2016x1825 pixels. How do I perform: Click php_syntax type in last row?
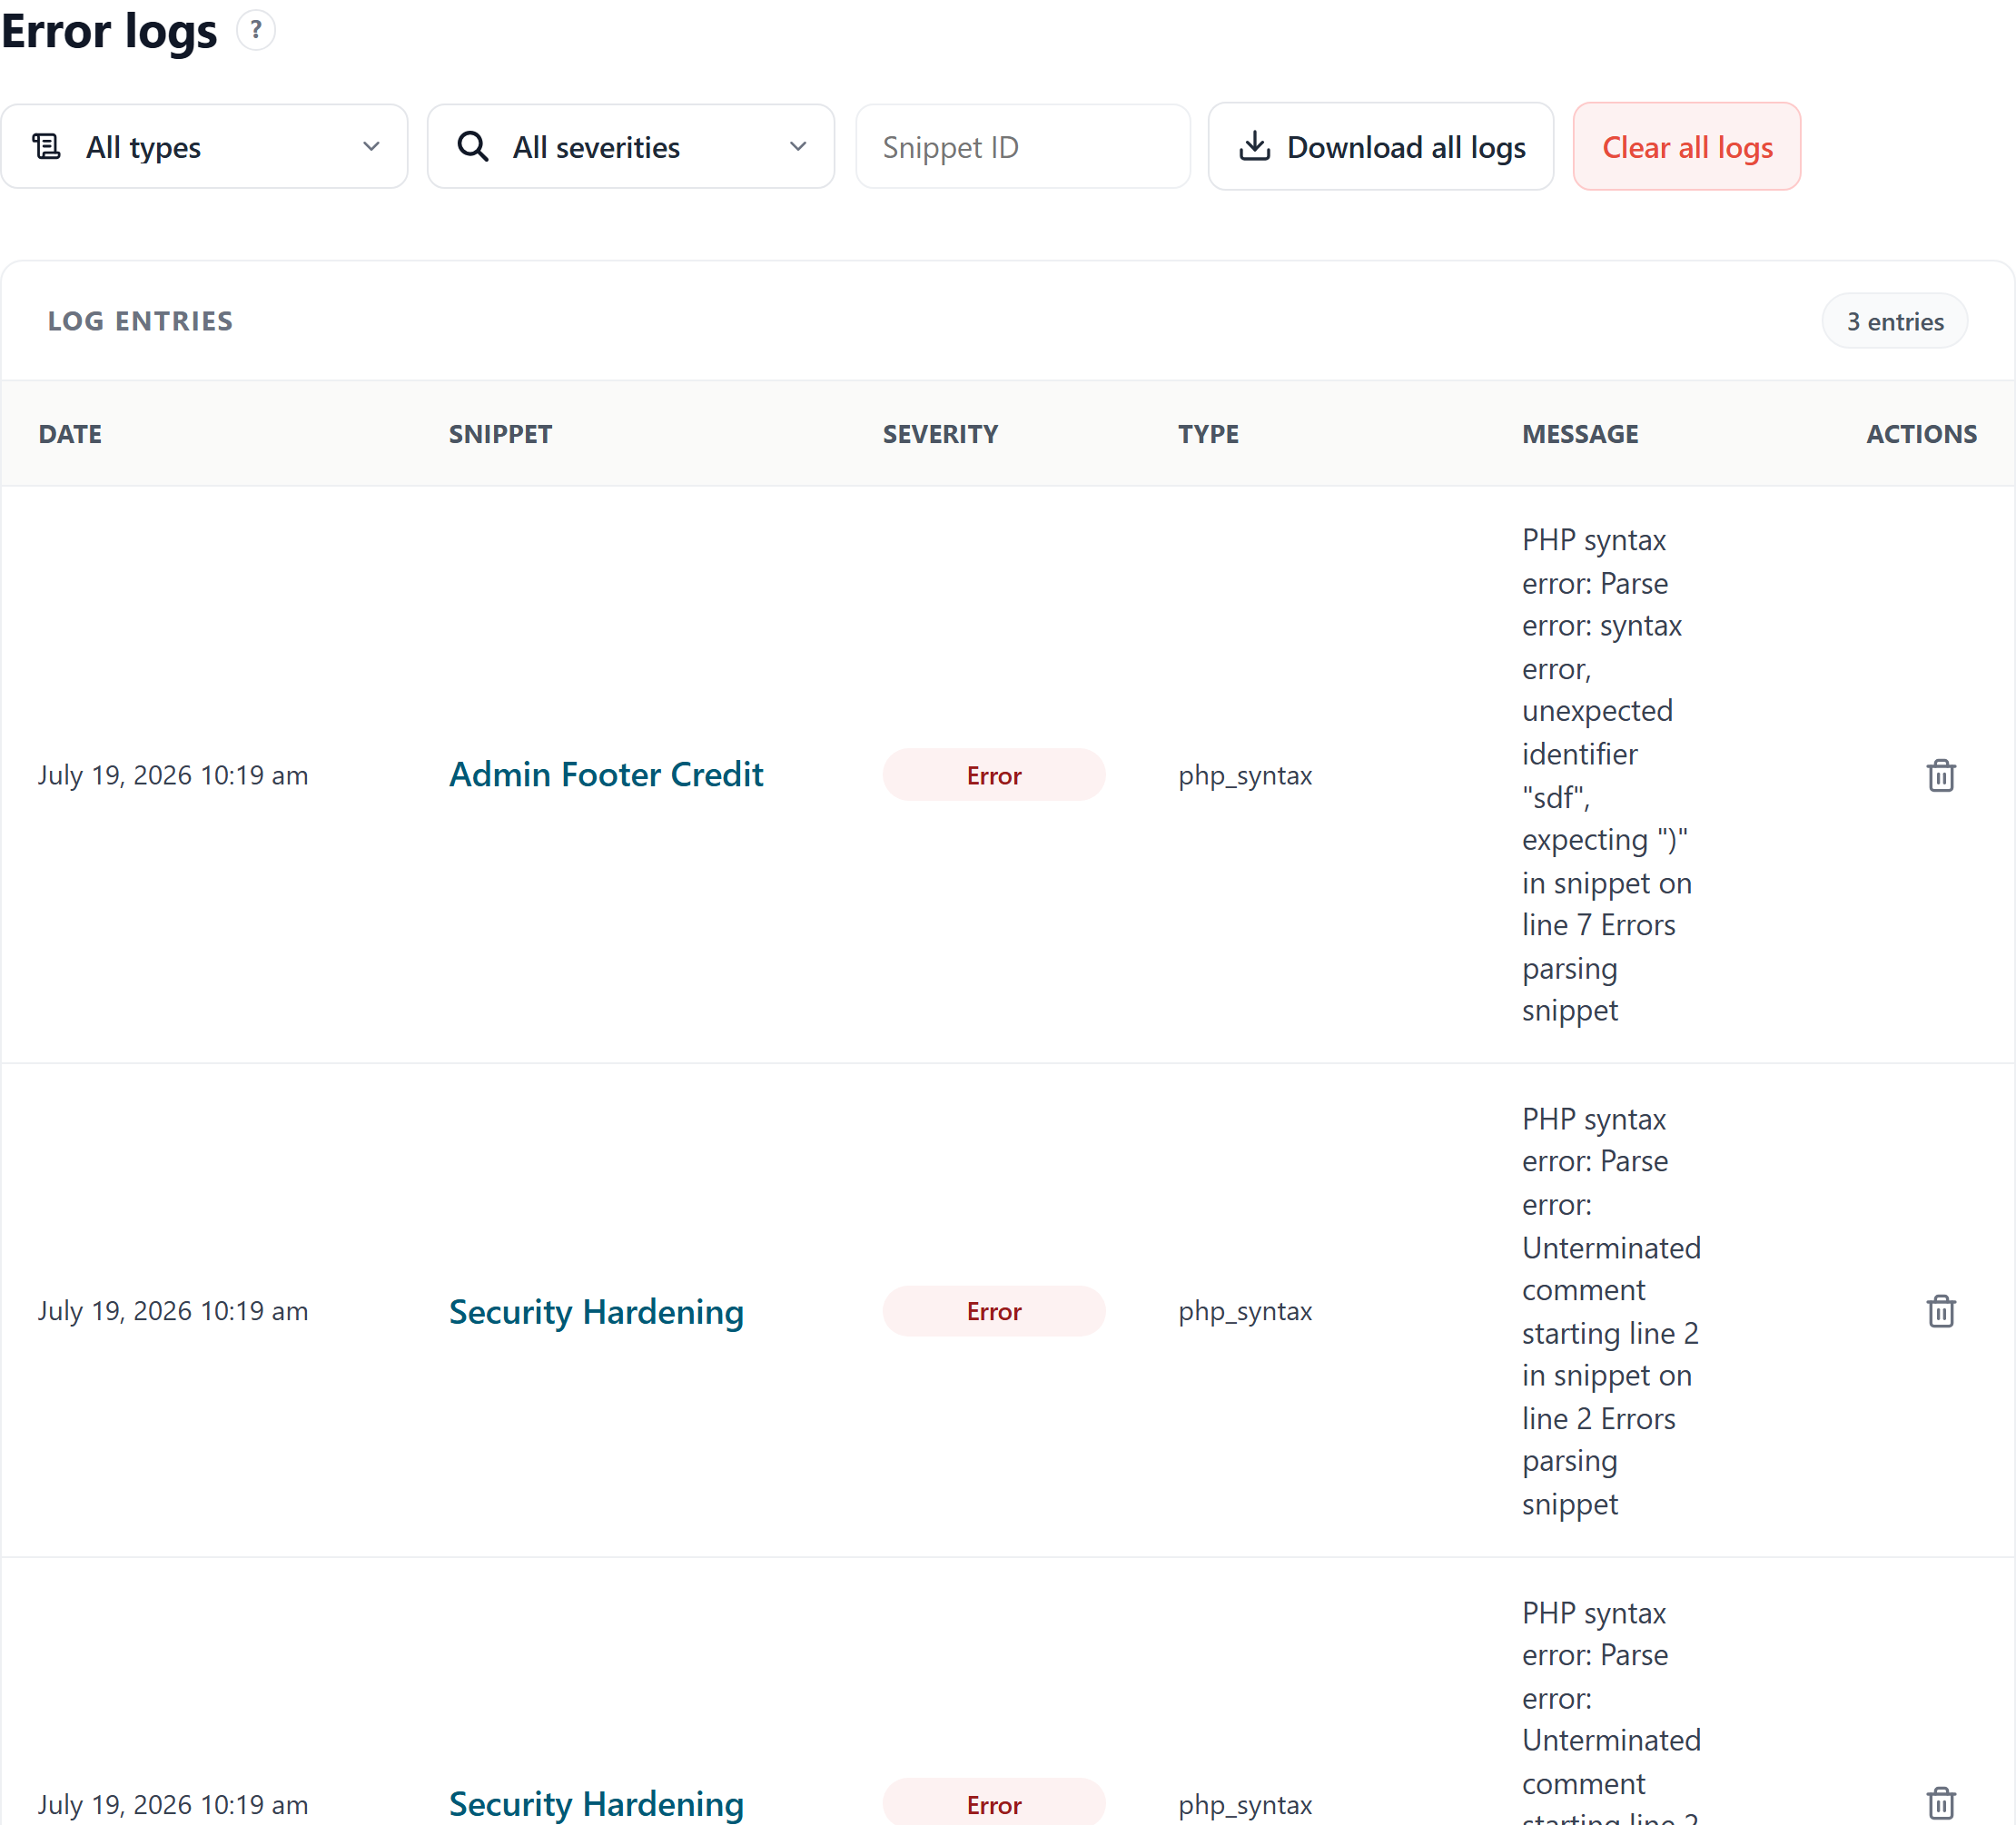click(1245, 1805)
